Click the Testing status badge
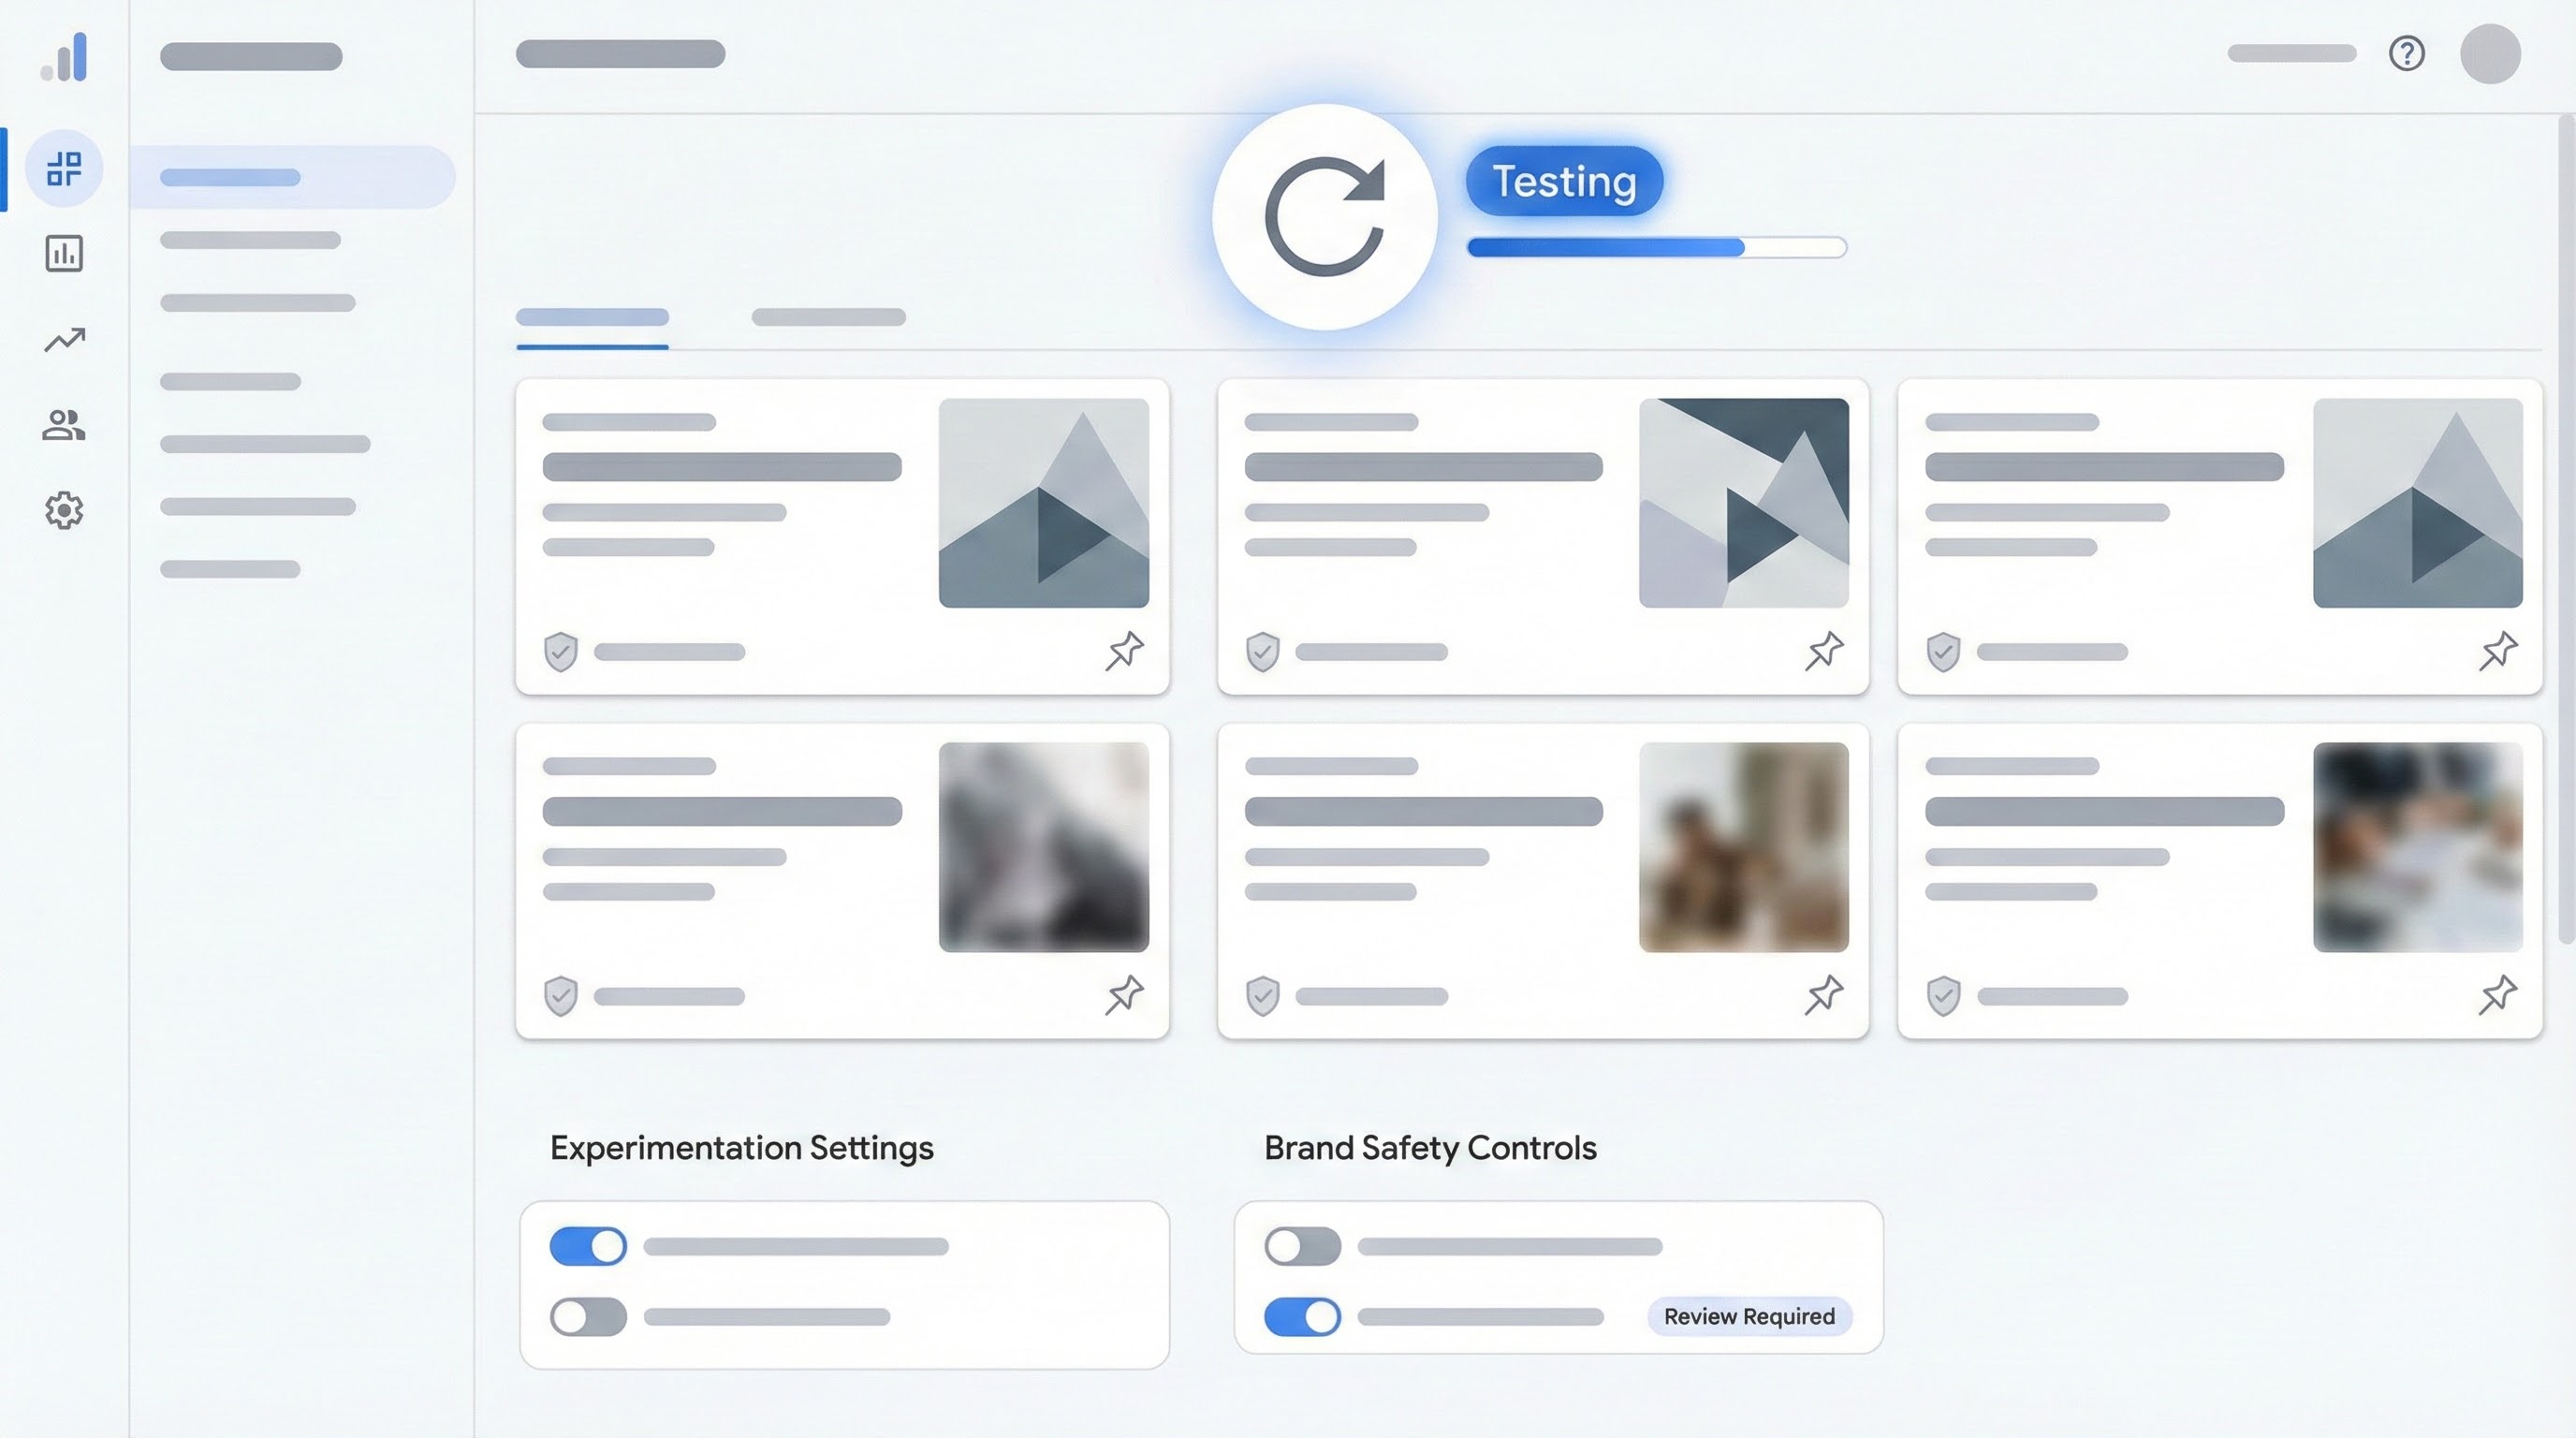This screenshot has width=2576, height=1438. click(x=1563, y=181)
